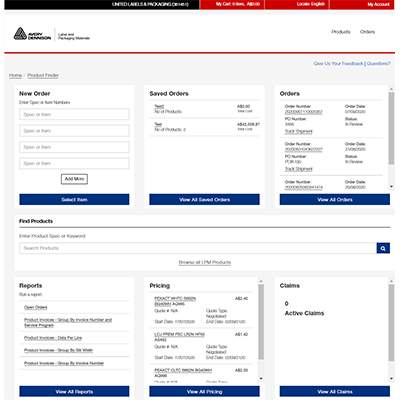Click the first Spec or Item field
This screenshot has height=400, width=400.
click(74, 114)
